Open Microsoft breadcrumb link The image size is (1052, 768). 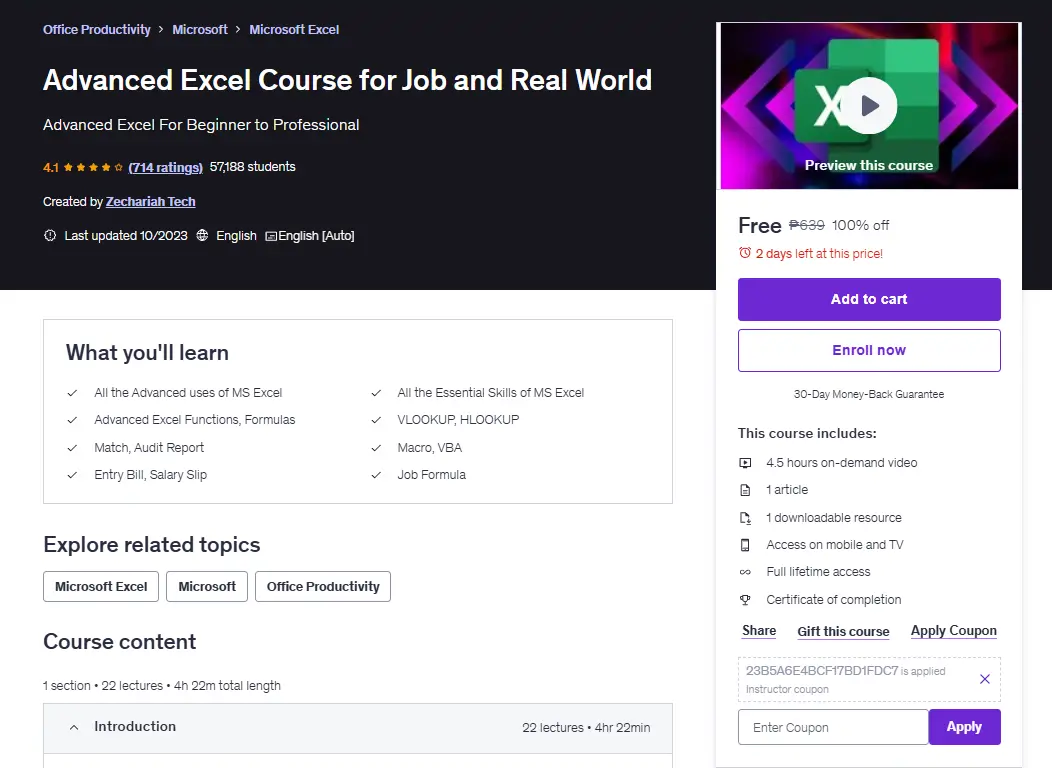(x=200, y=30)
